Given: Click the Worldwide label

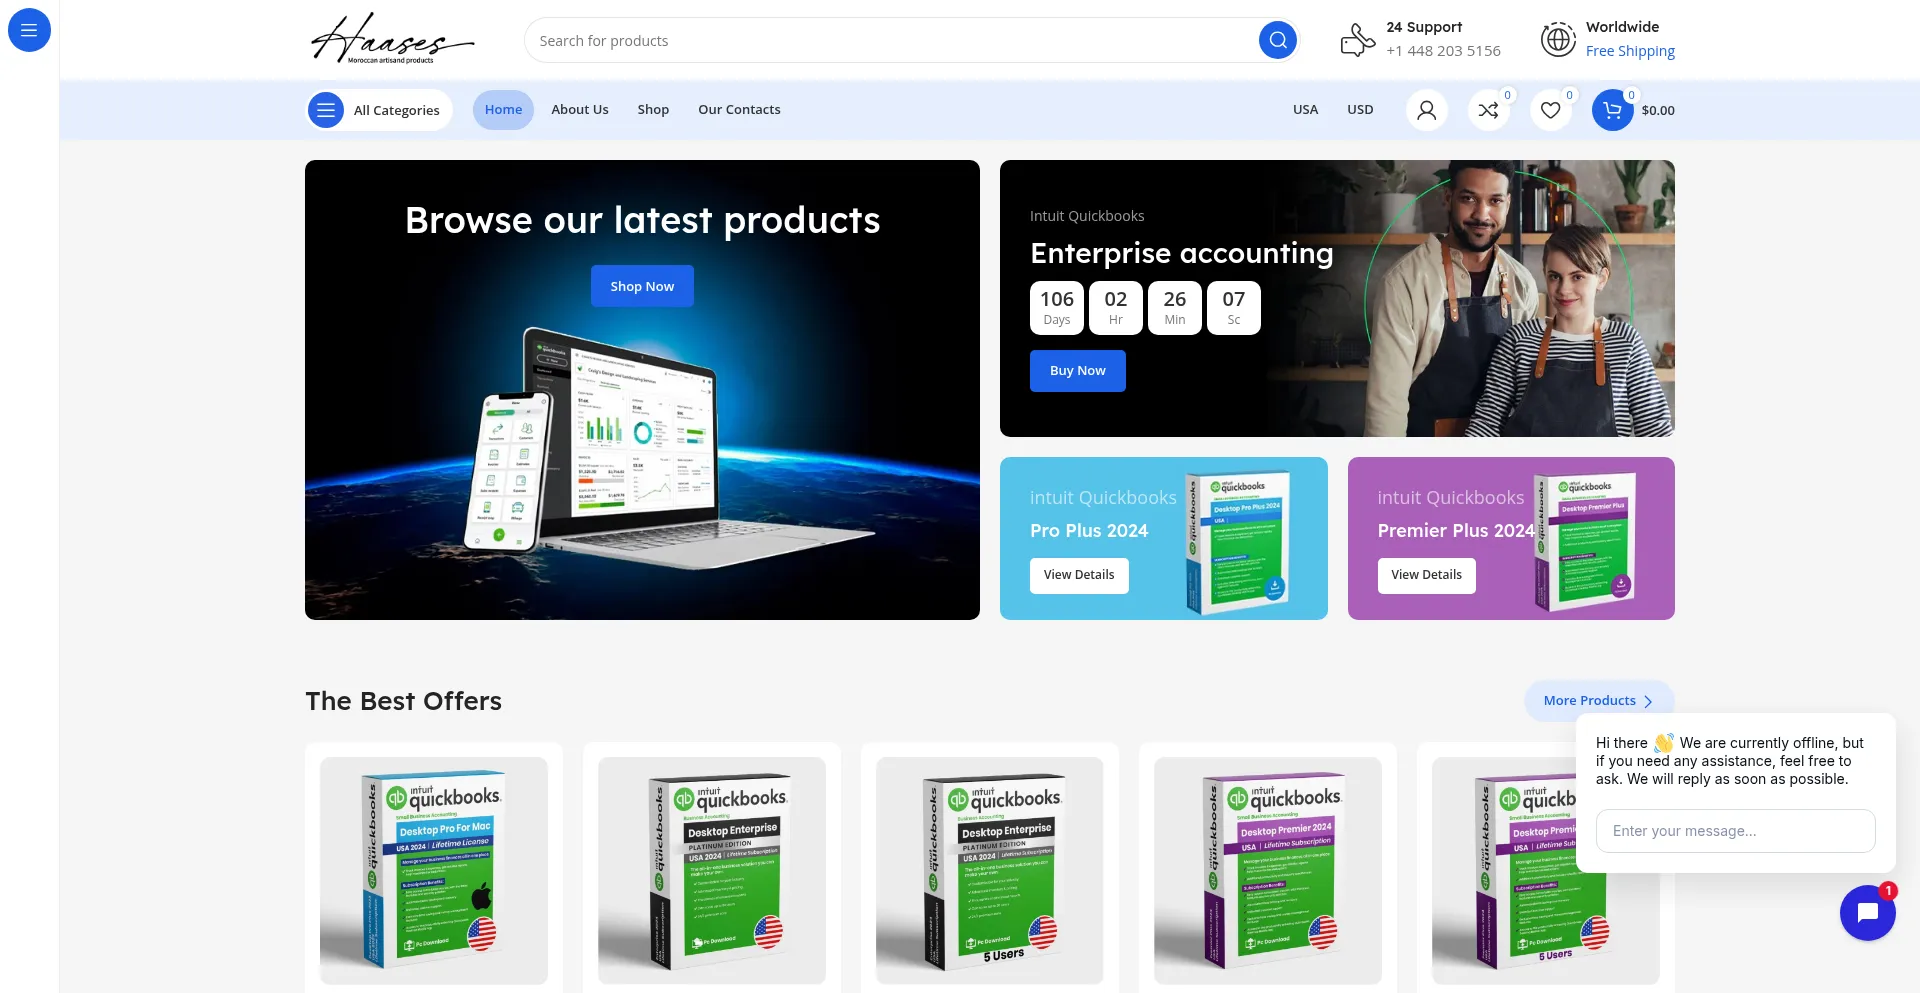Looking at the screenshot, I should coord(1622,27).
